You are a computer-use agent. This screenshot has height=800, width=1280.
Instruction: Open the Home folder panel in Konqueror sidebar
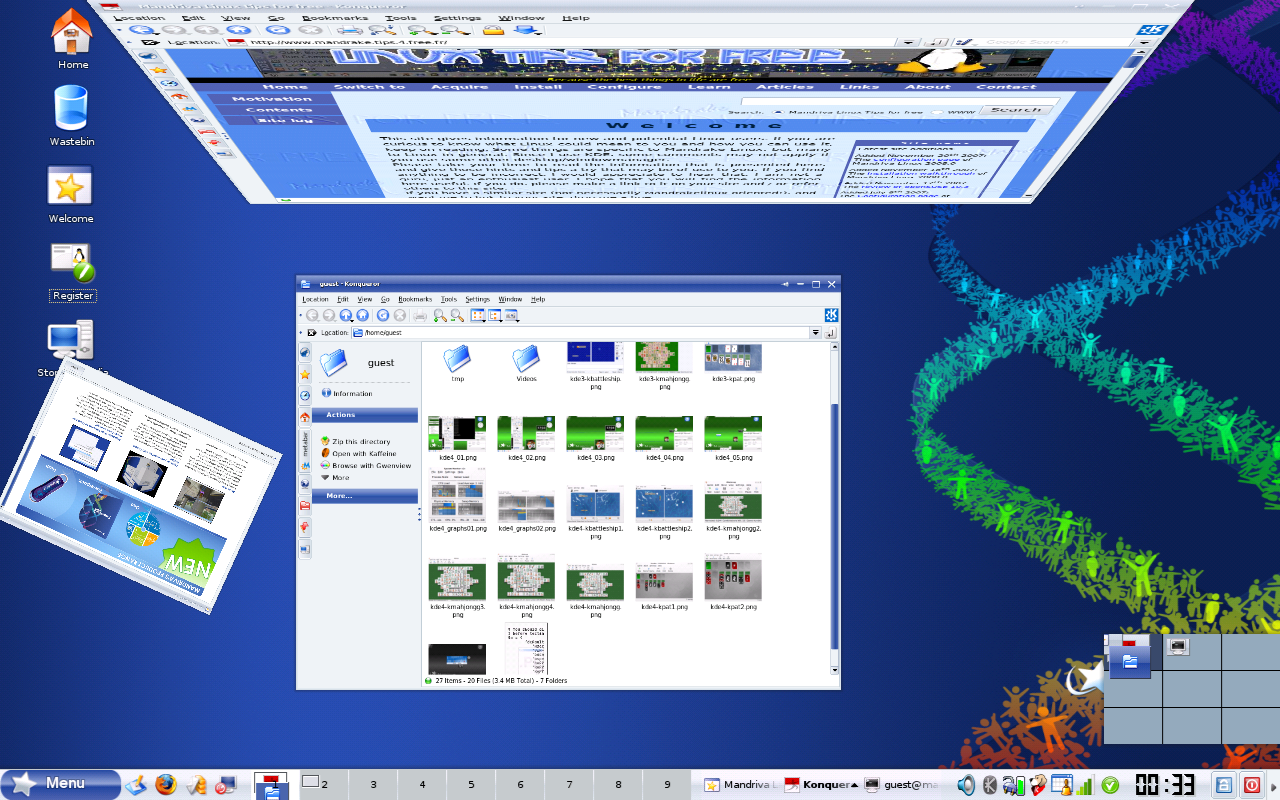pyautogui.click(x=305, y=417)
